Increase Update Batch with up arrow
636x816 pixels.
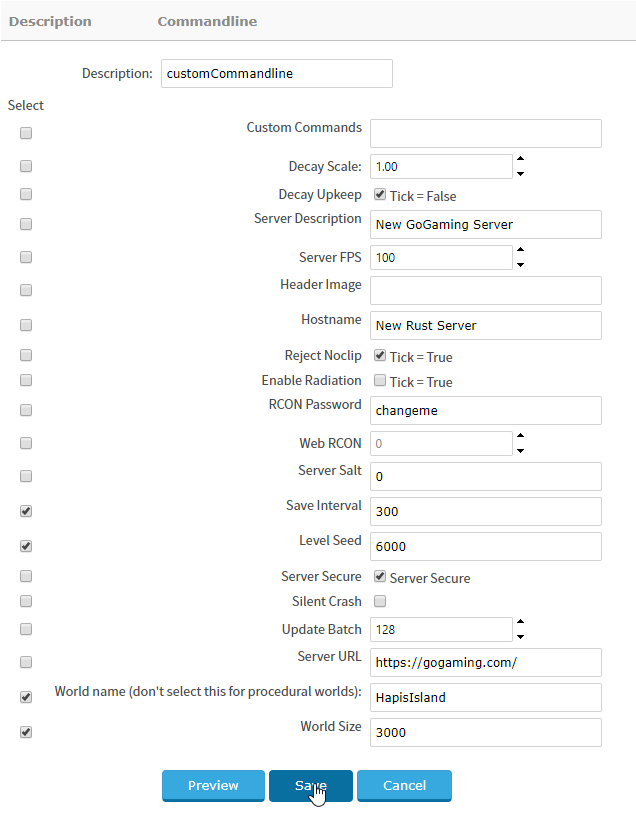(520, 621)
